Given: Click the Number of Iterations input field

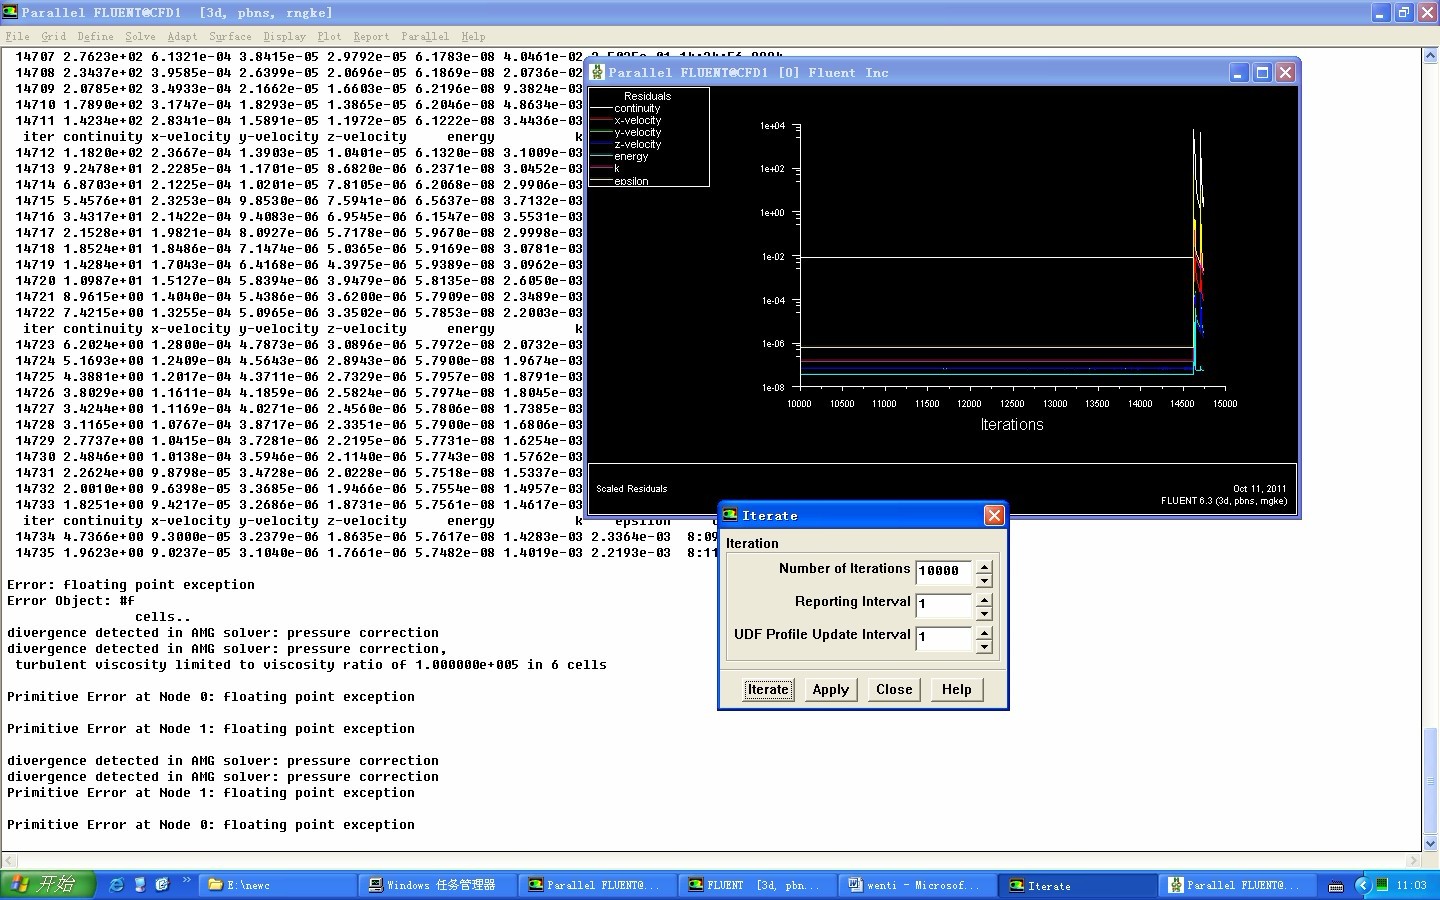Looking at the screenshot, I should 943,572.
